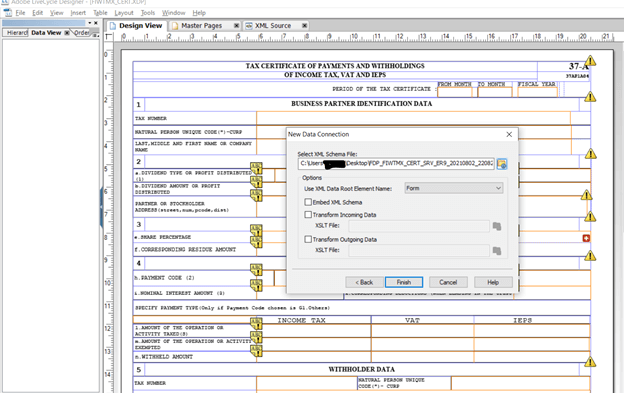This screenshot has width=624, height=393.
Task: Close the New Data Connection dialog
Action: click(509, 134)
